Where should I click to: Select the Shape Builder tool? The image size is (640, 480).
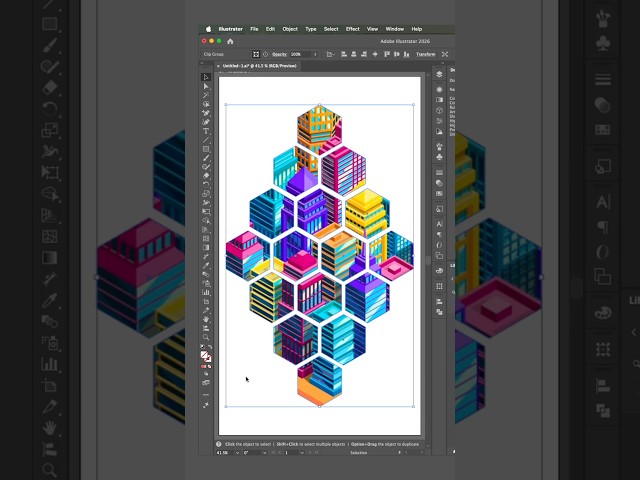[x=206, y=221]
